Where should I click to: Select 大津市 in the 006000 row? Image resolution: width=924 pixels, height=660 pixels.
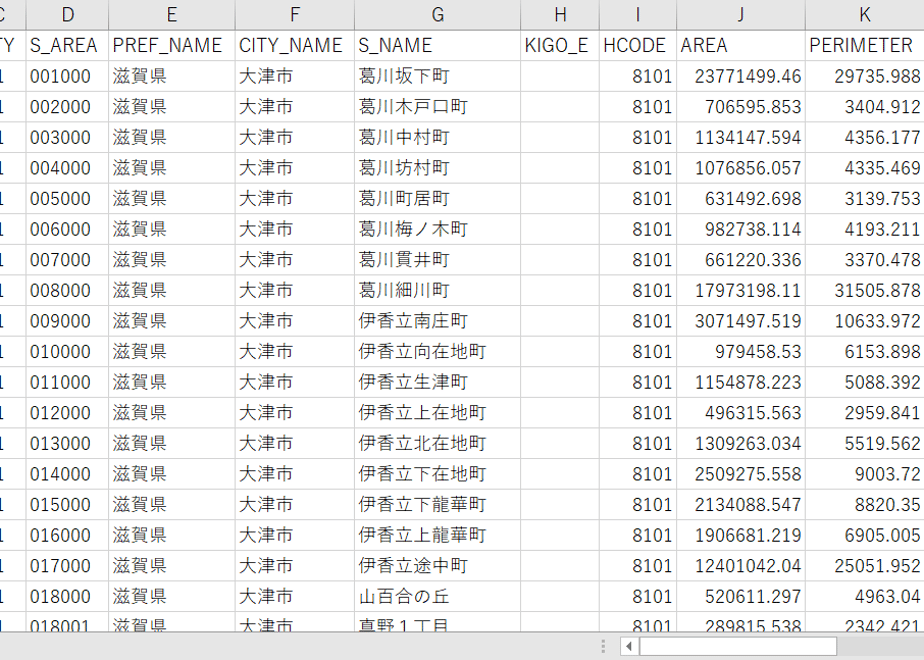(295, 229)
